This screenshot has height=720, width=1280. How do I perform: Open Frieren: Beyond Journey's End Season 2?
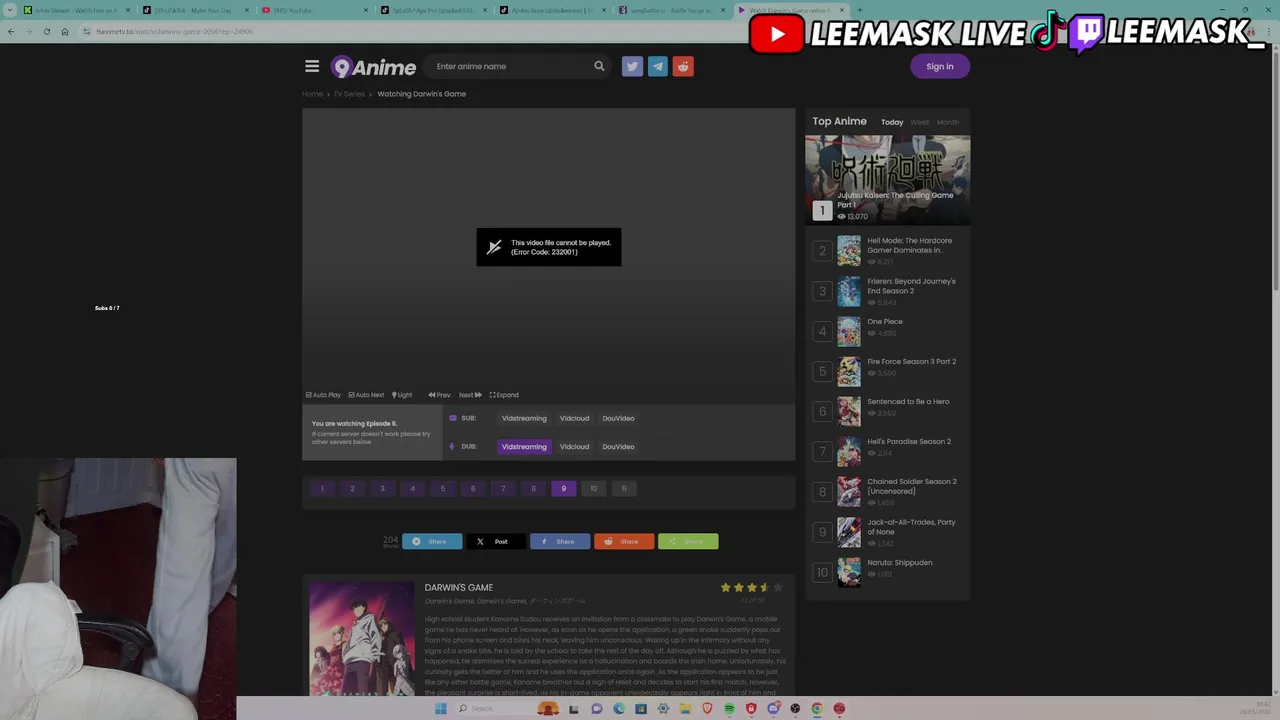911,286
